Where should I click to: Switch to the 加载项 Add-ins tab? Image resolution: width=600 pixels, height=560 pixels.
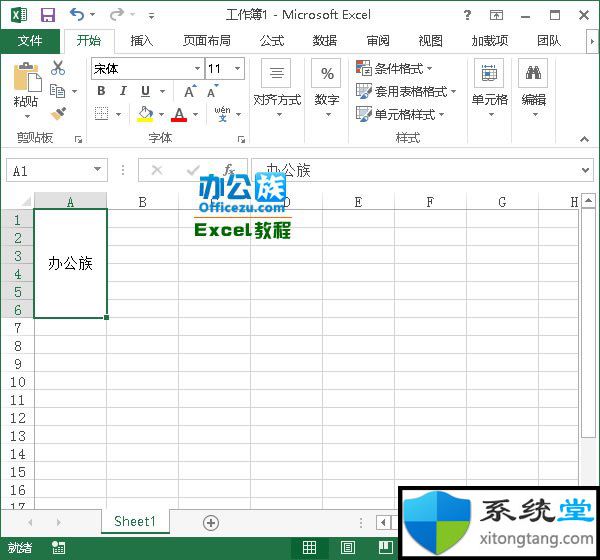[x=490, y=41]
